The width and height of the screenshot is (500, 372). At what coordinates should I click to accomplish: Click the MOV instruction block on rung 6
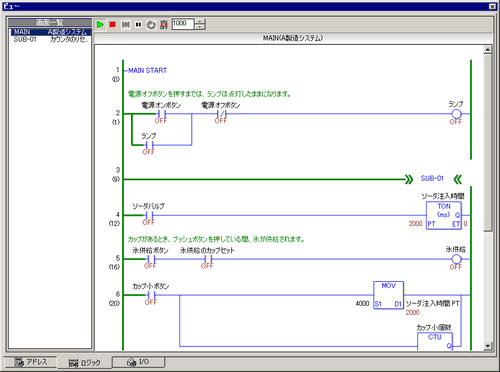click(388, 295)
